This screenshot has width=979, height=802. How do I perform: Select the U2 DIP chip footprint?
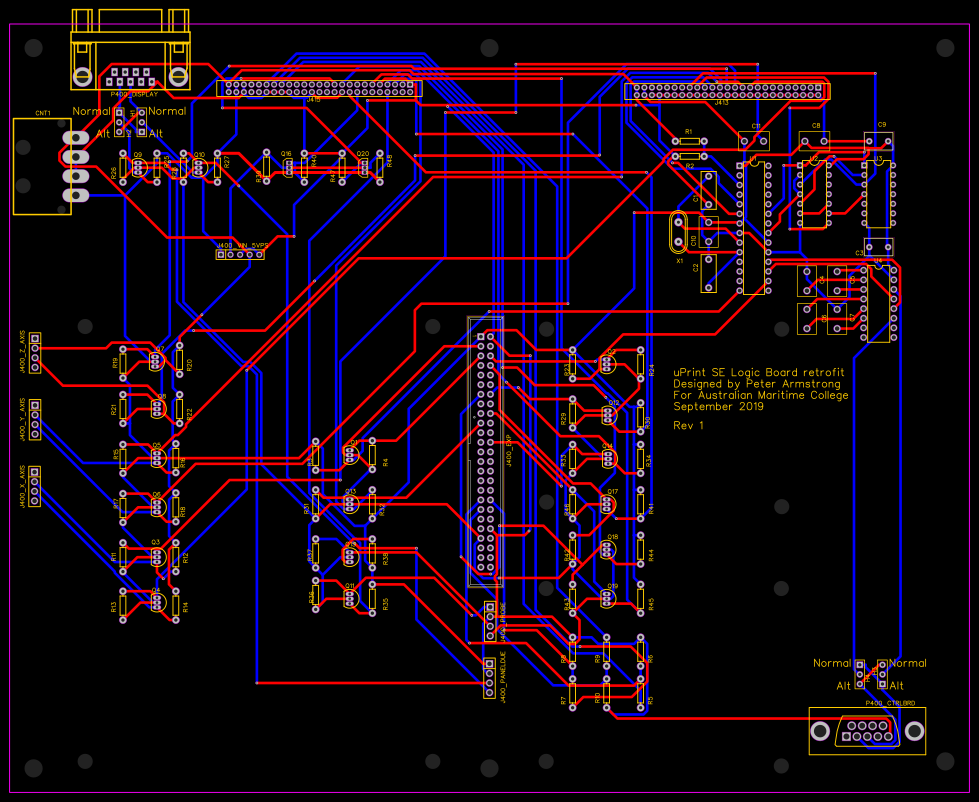coord(814,194)
